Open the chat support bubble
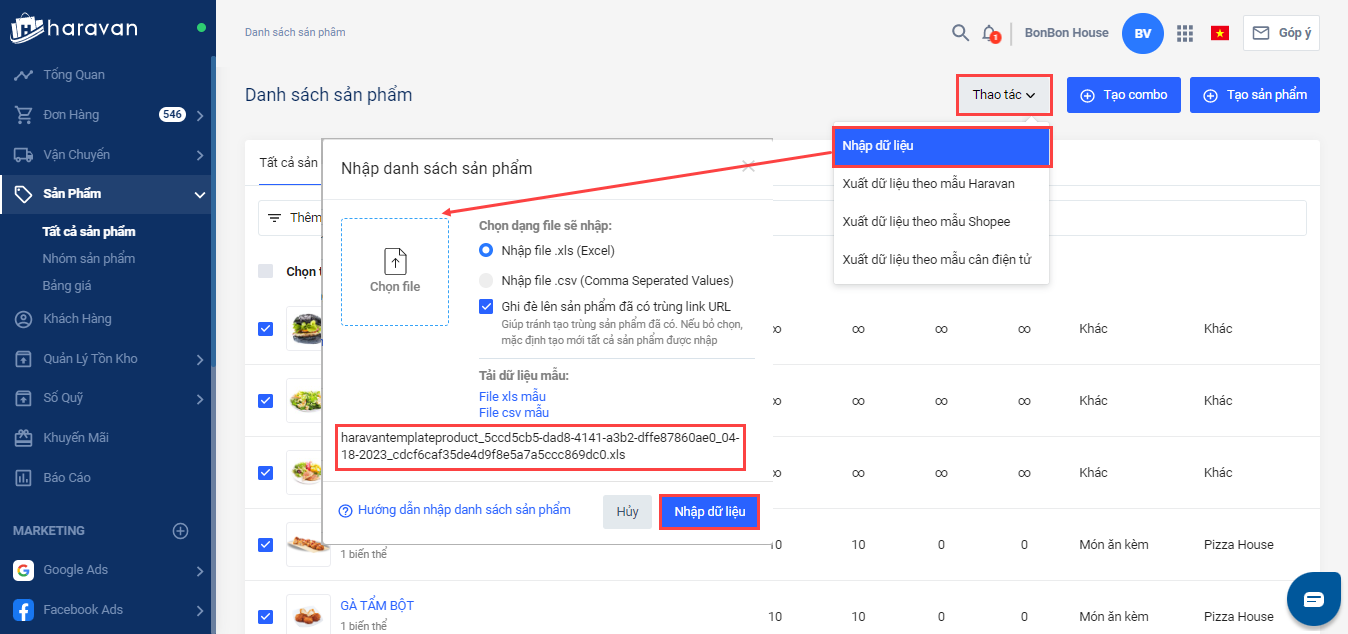Image resolution: width=1348 pixels, height=634 pixels. pos(1313,598)
